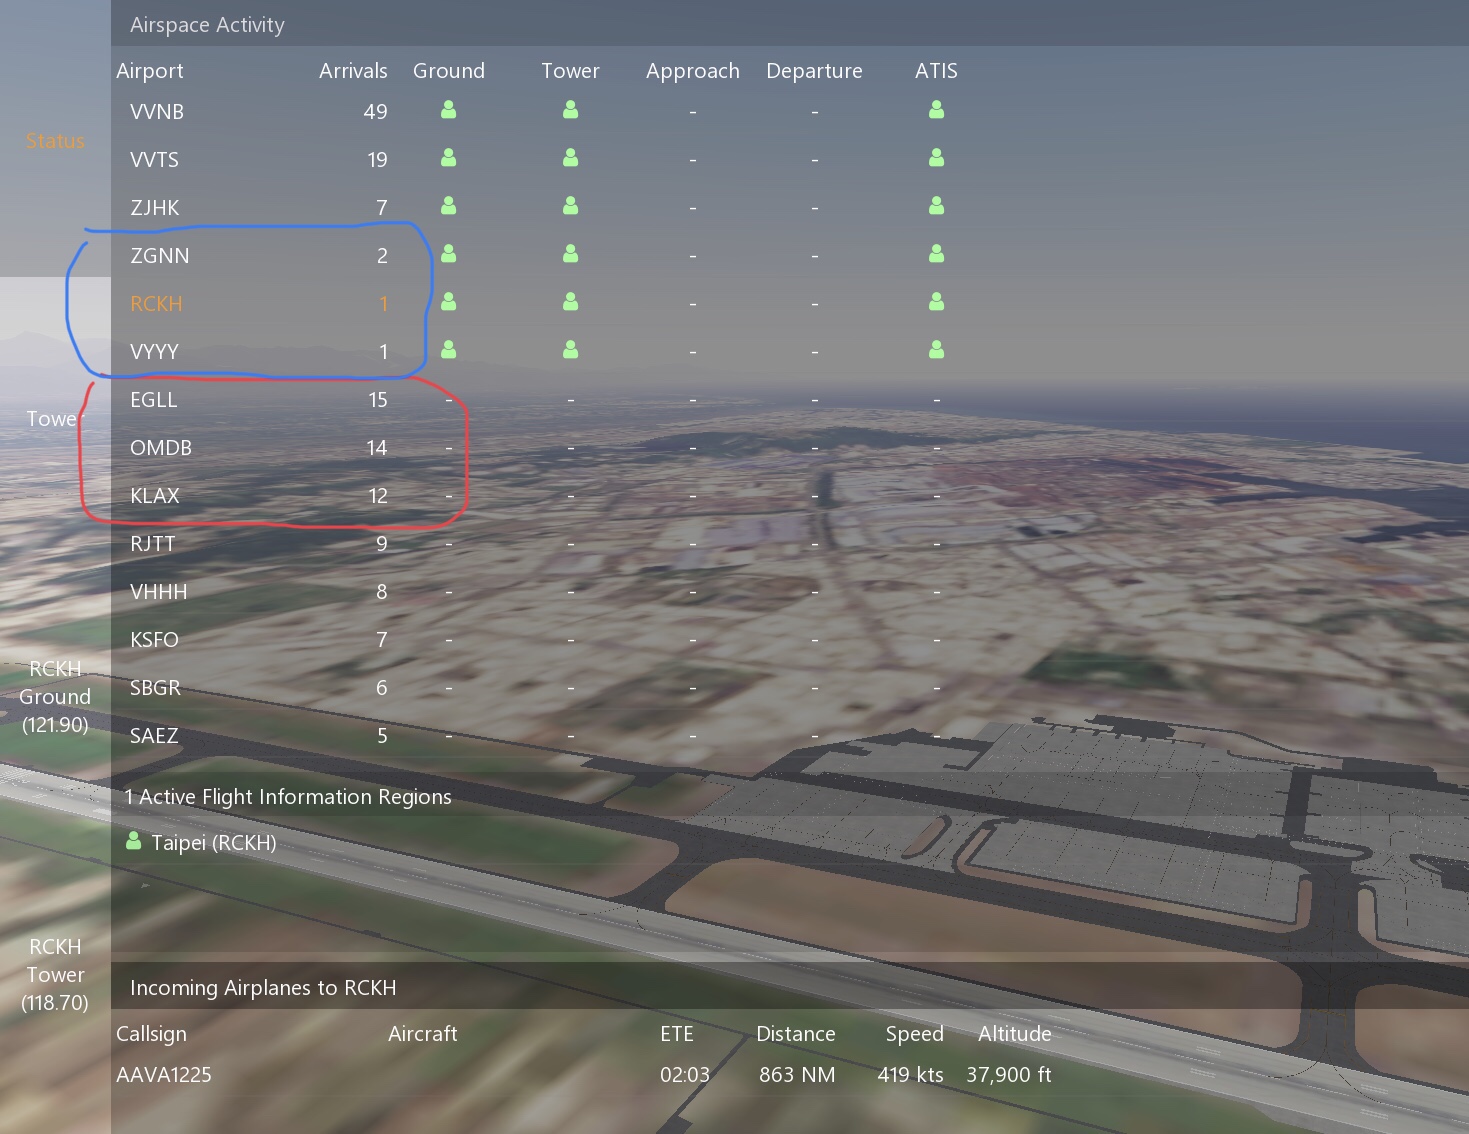The width and height of the screenshot is (1469, 1134).
Task: Select the Taipei (RCKH) region entry
Action: click(214, 843)
